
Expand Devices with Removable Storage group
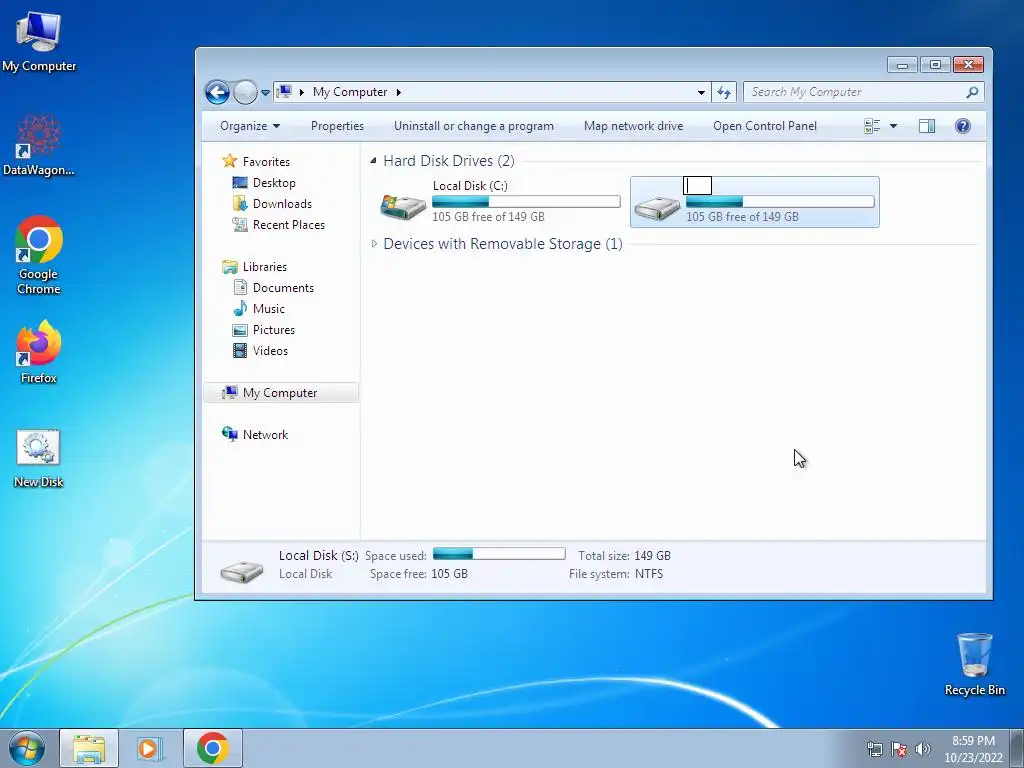[x=374, y=244]
